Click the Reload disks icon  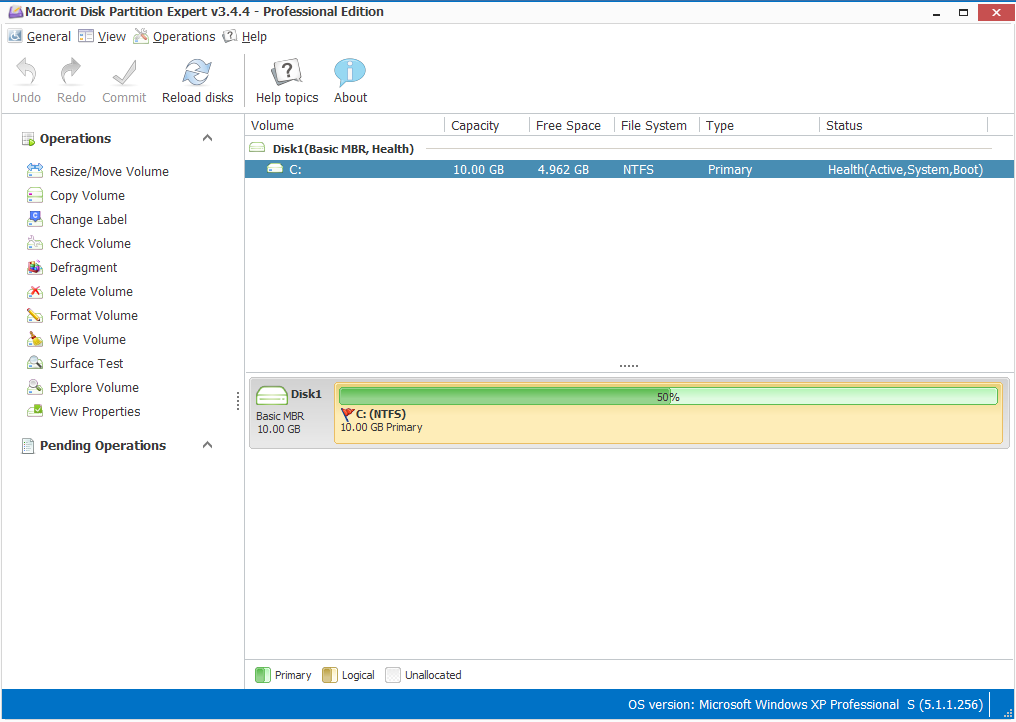[x=197, y=72]
